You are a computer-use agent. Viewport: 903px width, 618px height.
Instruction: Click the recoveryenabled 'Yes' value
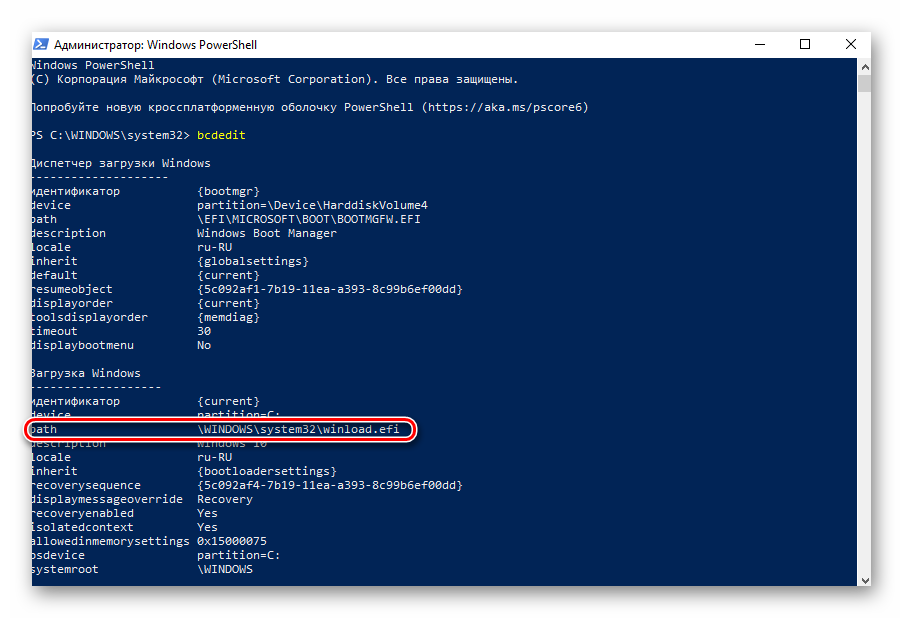[207, 513]
